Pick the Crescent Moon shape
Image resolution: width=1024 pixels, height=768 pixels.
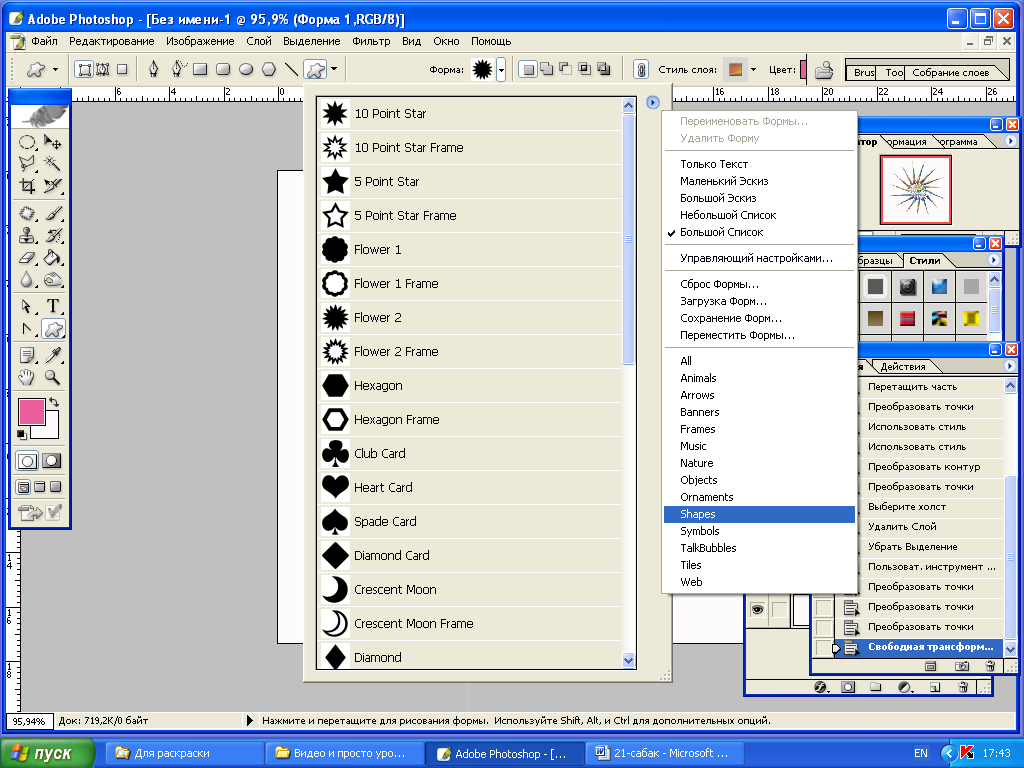[x=470, y=589]
